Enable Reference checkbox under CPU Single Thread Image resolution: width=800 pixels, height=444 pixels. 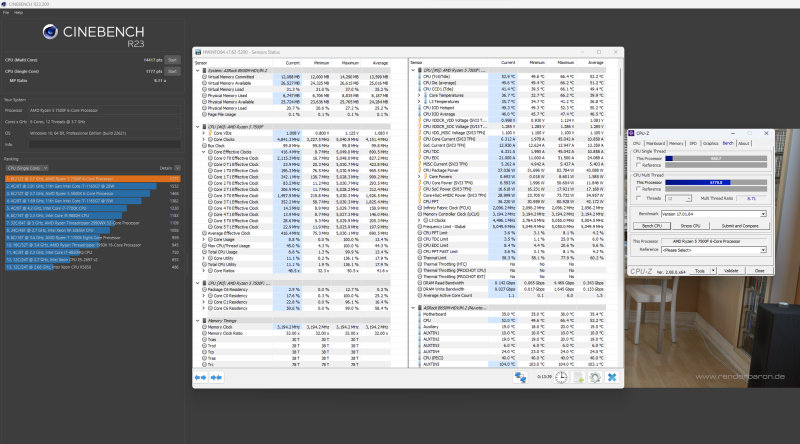(638, 165)
